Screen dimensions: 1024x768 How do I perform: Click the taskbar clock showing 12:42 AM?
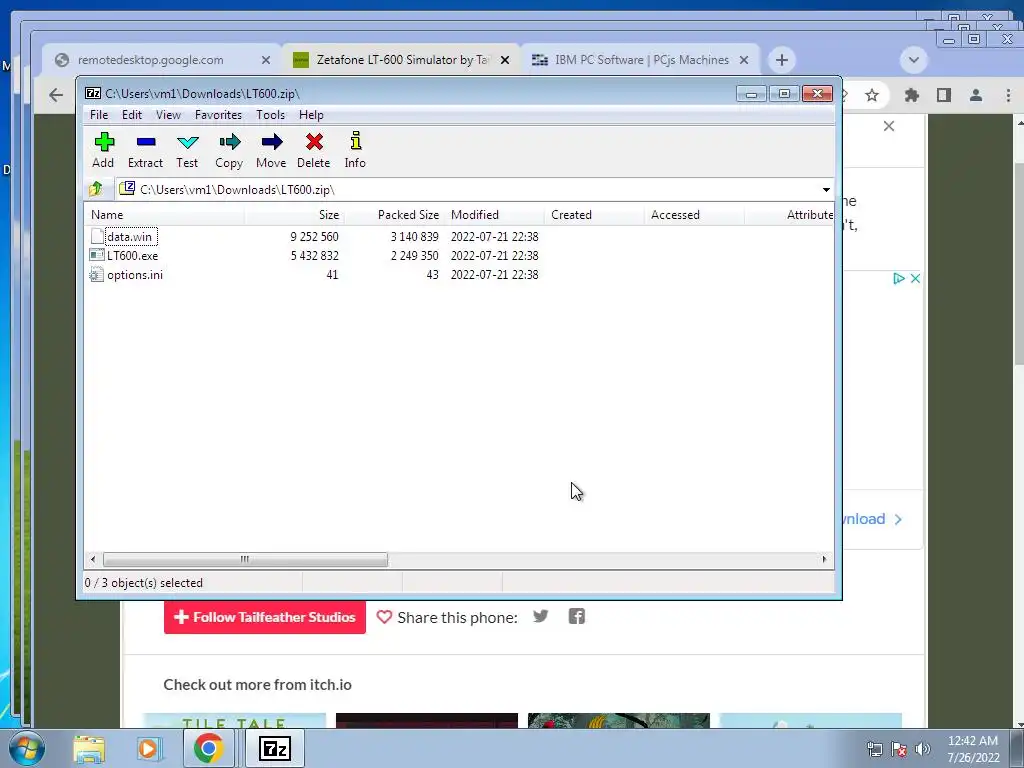click(x=973, y=749)
